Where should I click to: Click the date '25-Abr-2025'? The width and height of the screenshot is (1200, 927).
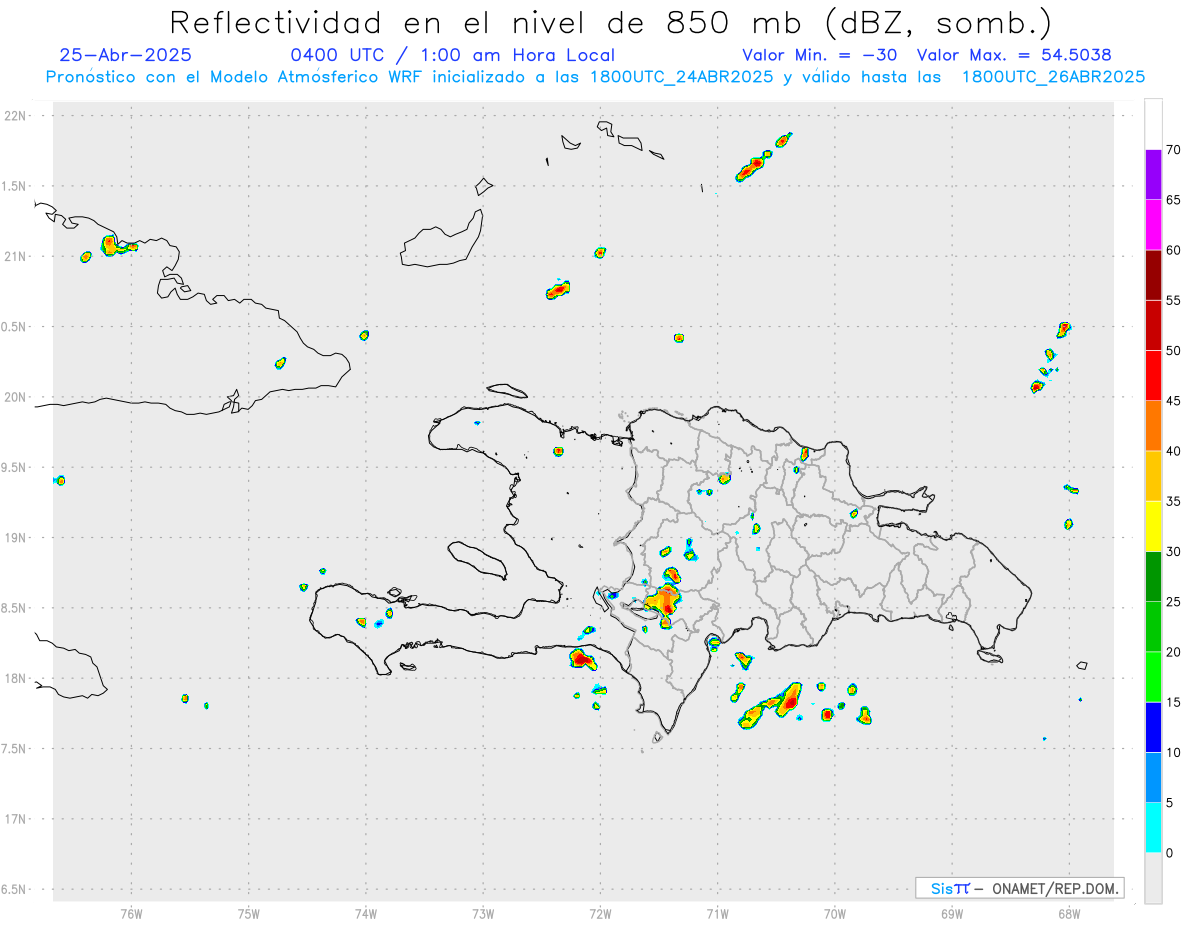(x=125, y=55)
